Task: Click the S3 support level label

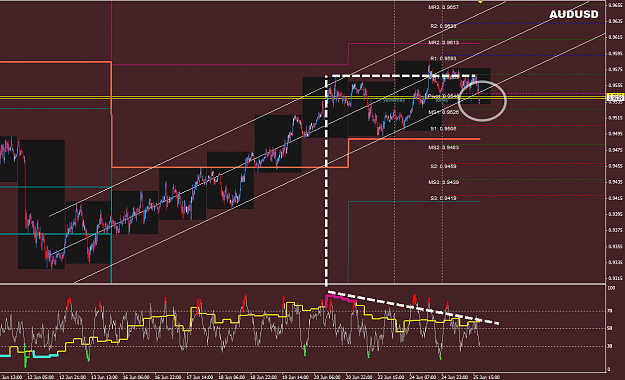Action: [443, 198]
